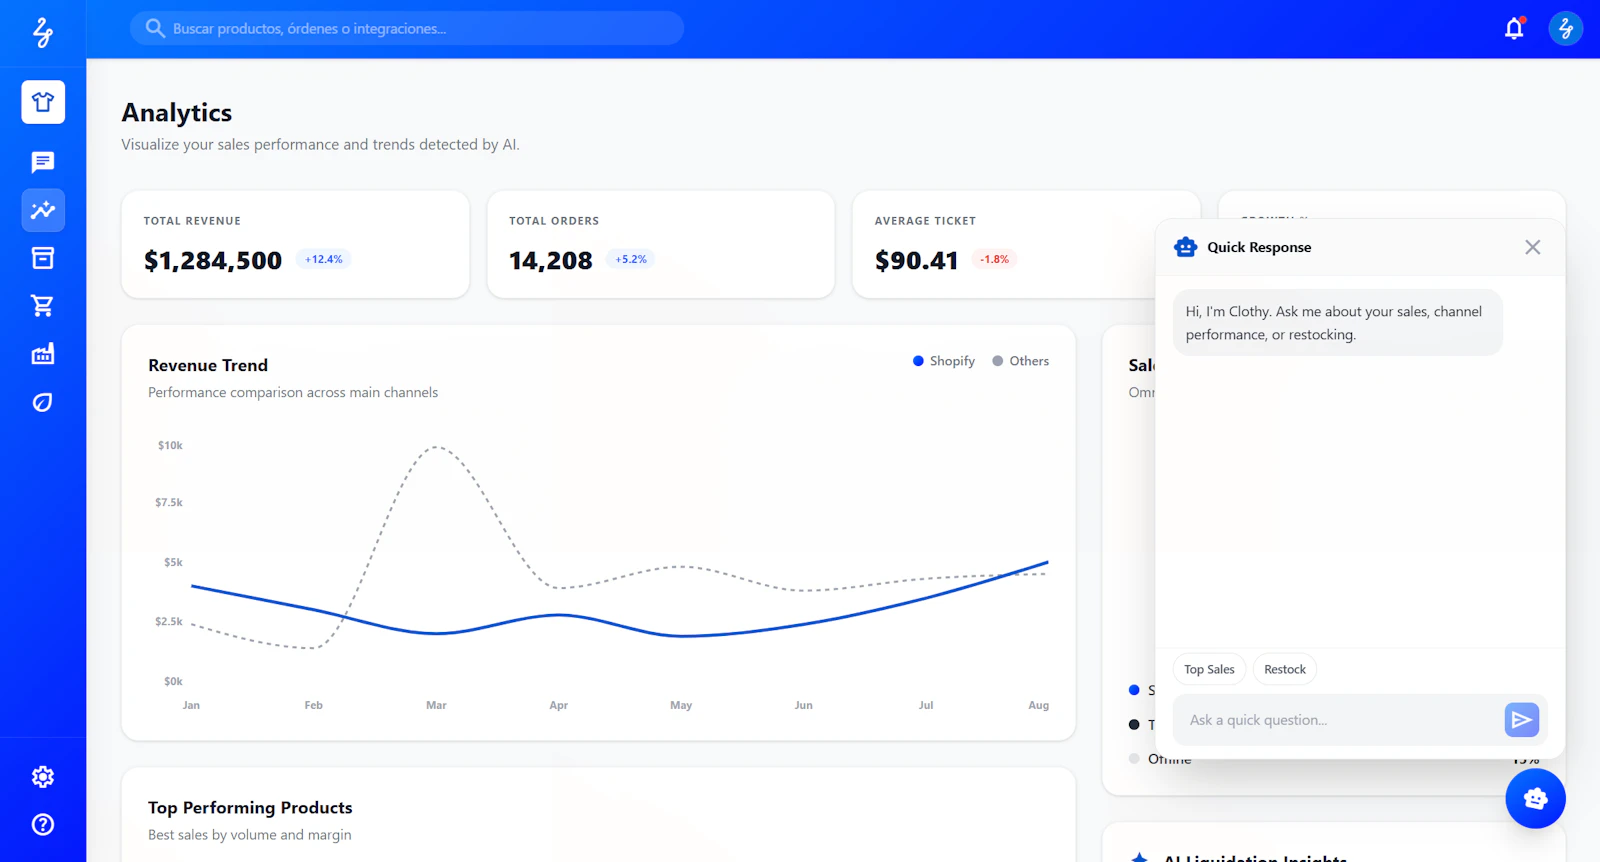
Task: Open the factory reports sidebar icon
Action: tap(43, 354)
